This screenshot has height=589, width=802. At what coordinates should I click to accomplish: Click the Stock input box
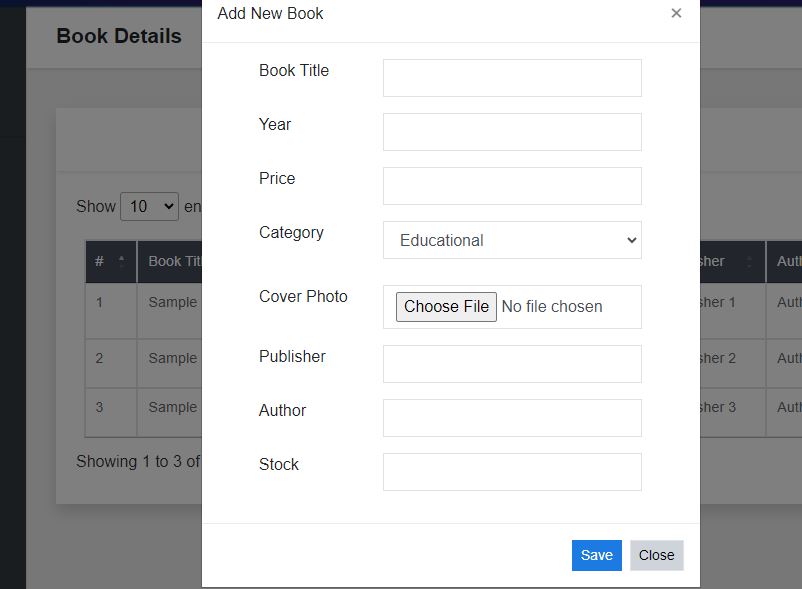(511, 471)
